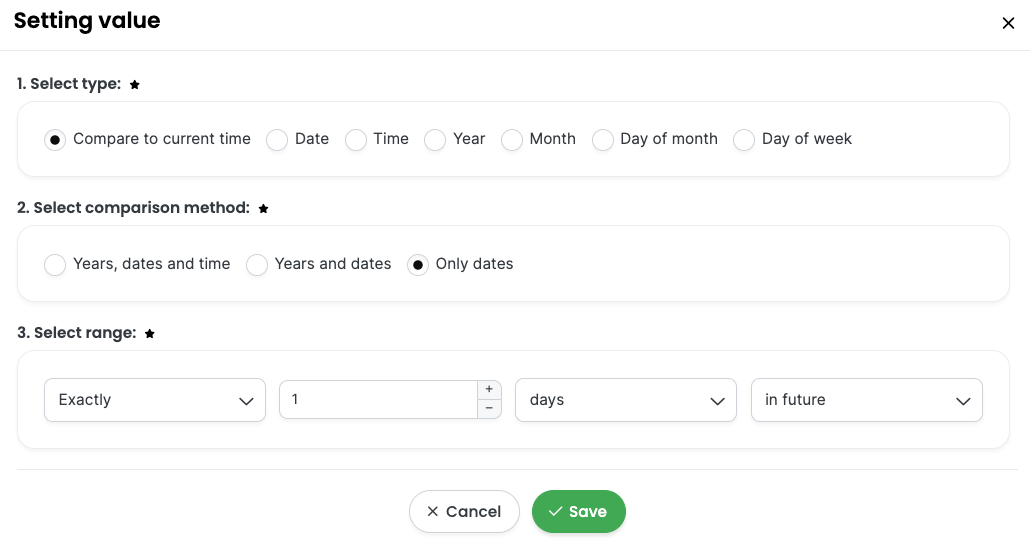Screen dimensions: 1030x558
Task: Click chevron arrow of in future dropdown
Action: (963, 401)
